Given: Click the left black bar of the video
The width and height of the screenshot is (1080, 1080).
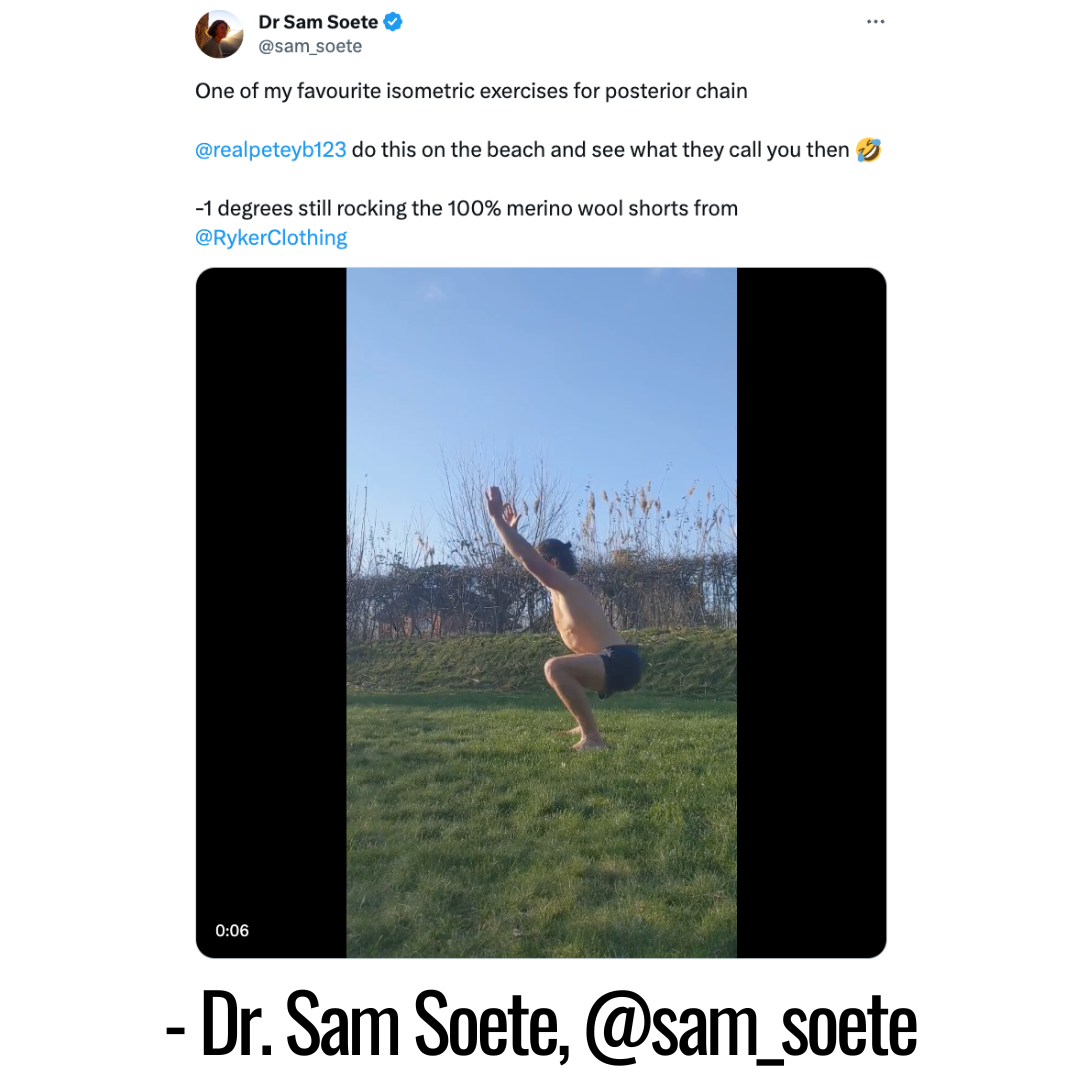Looking at the screenshot, I should 271,612.
